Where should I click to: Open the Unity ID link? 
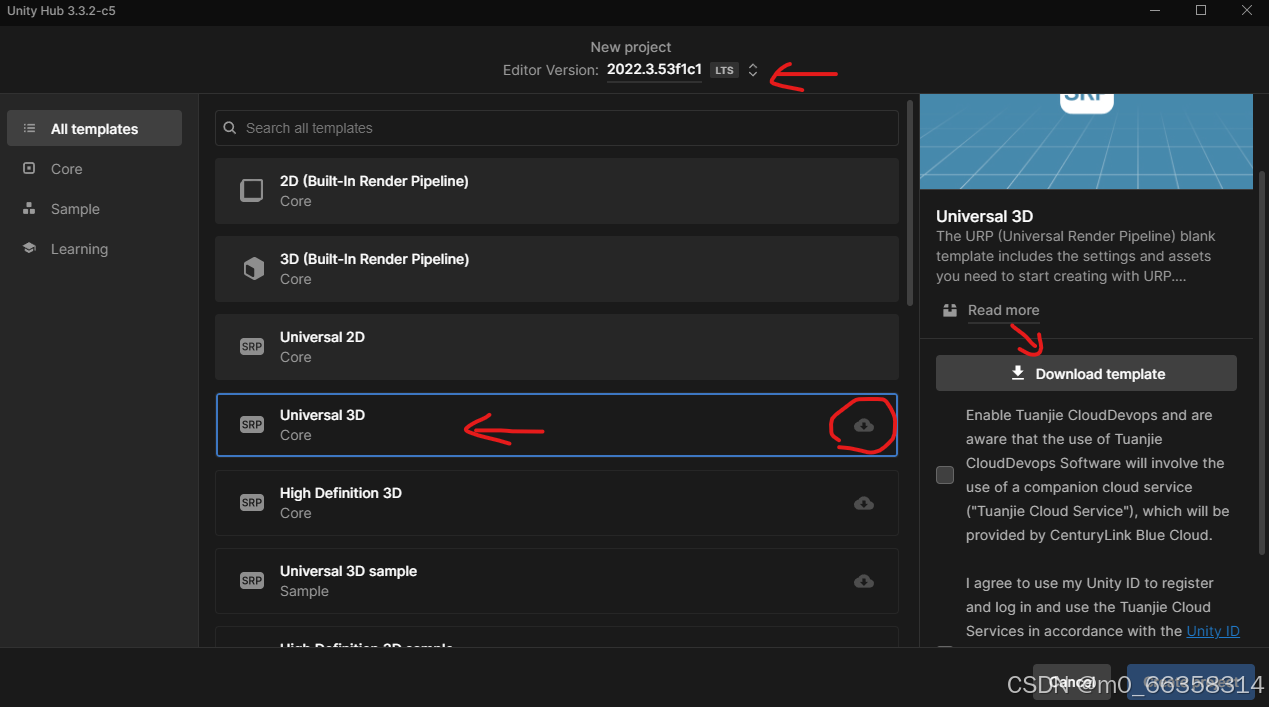pos(1213,631)
